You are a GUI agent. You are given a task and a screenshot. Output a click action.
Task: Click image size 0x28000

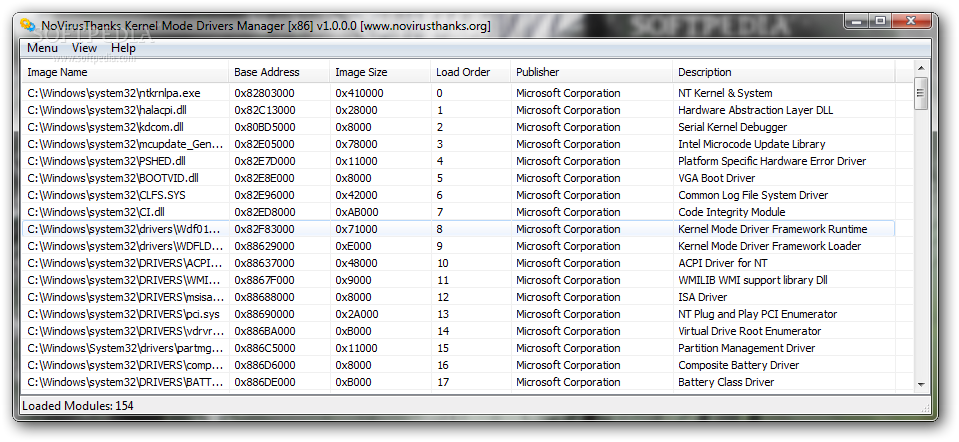click(x=357, y=111)
